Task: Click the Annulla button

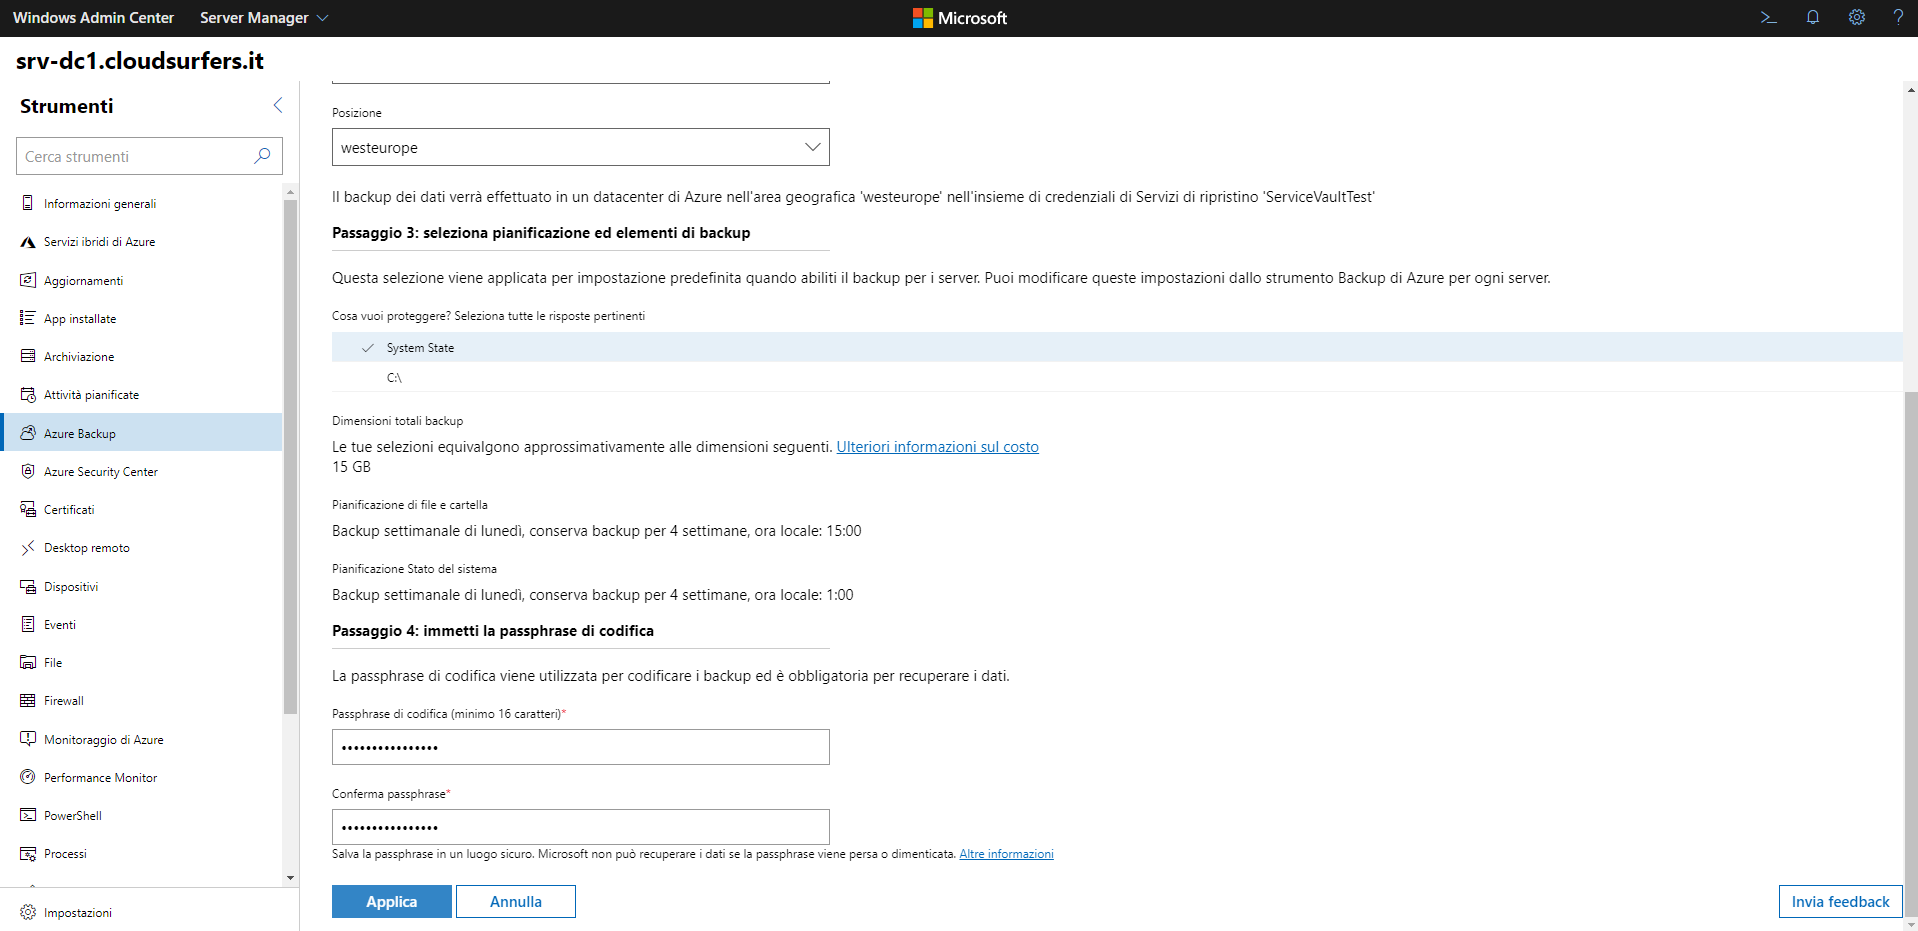Action: click(x=516, y=901)
